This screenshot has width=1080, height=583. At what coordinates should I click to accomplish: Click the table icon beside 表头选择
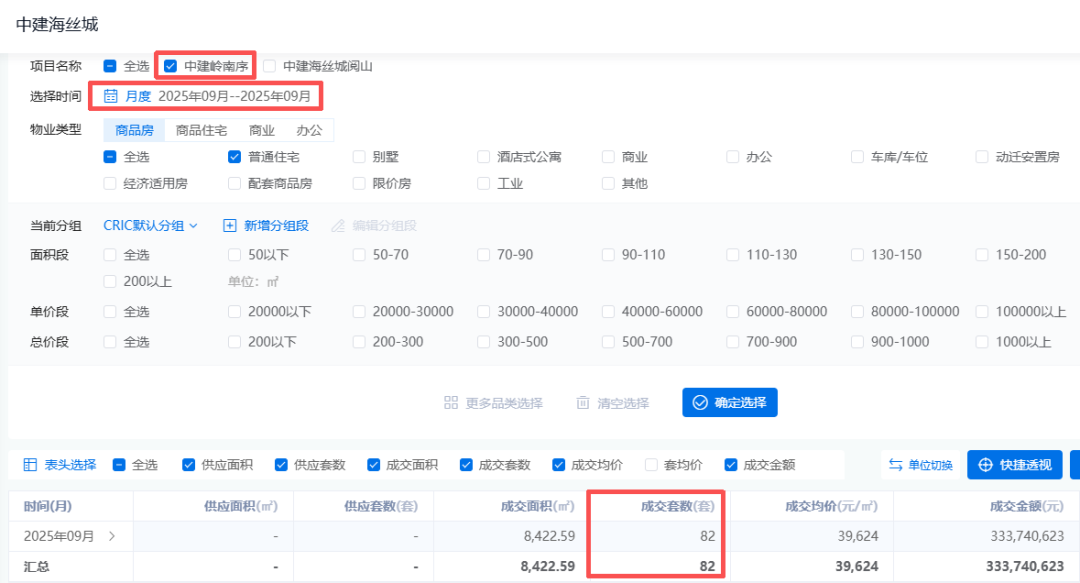click(30, 464)
